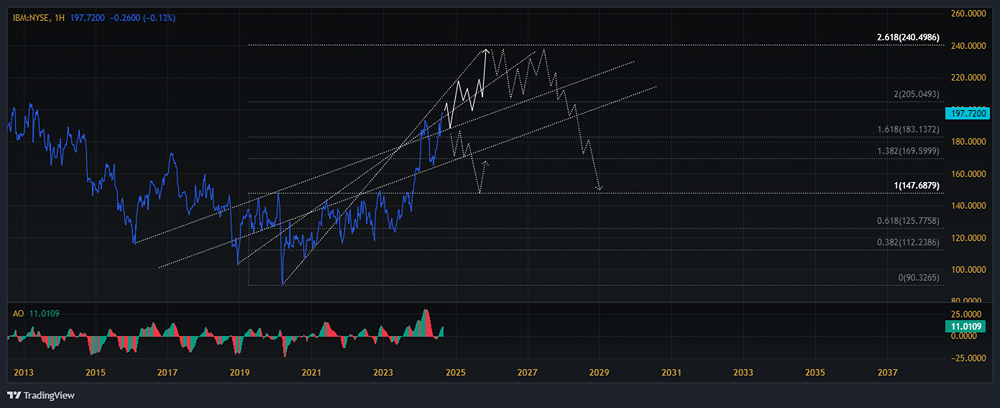
Task: Click the 2021 time axis label
Action: tap(311, 372)
